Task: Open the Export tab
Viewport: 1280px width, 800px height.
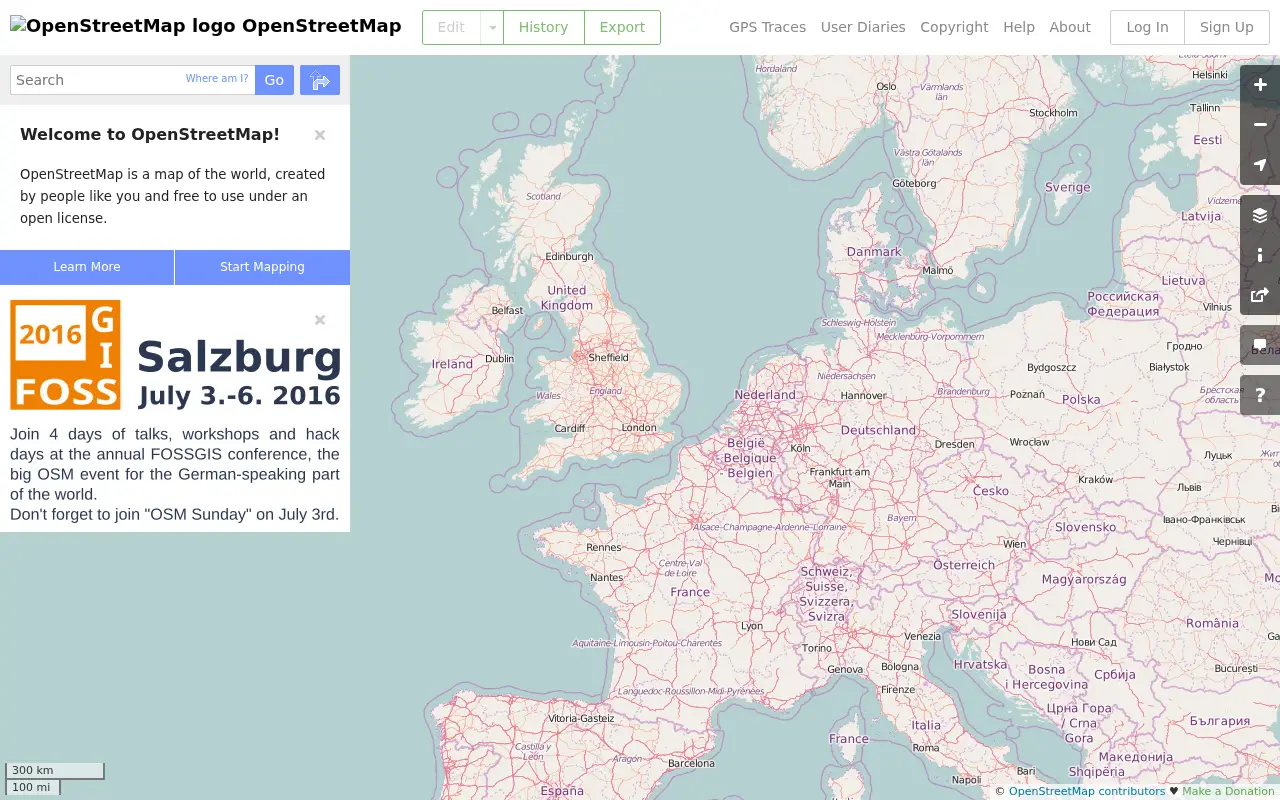Action: [622, 27]
